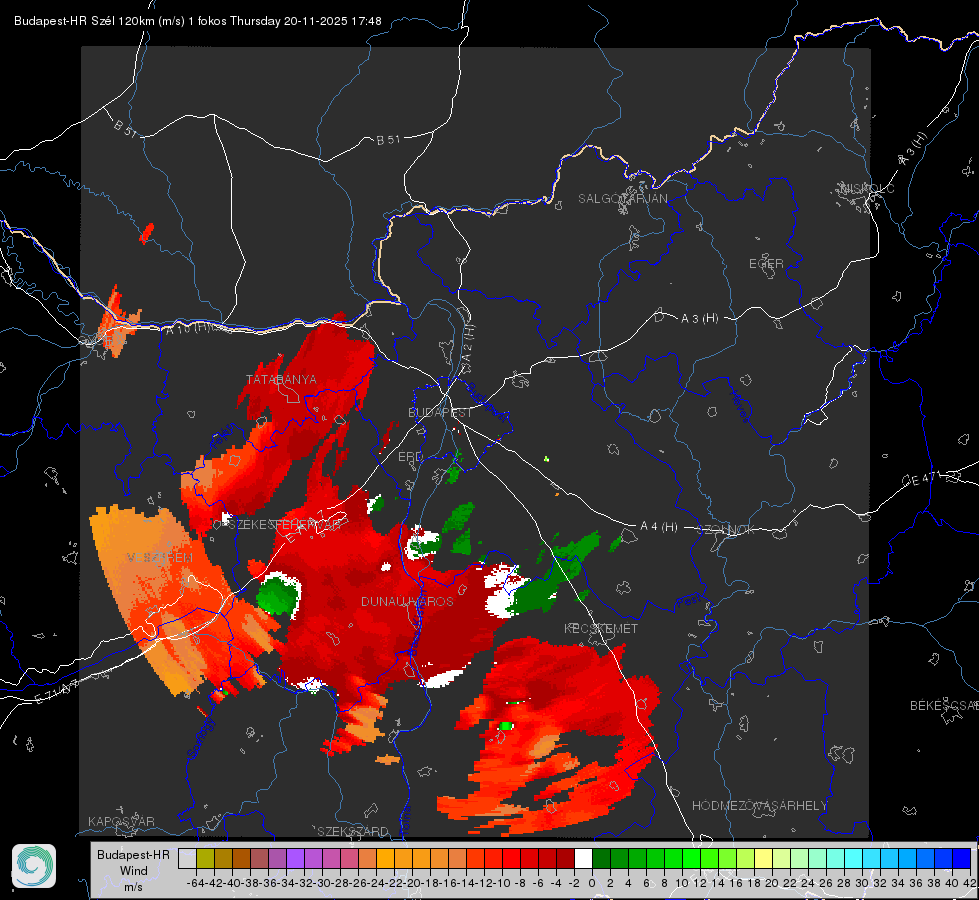The height and width of the screenshot is (900, 979).
Task: Click the HODMEZOVASARHELY city label
Action: [x=759, y=806]
